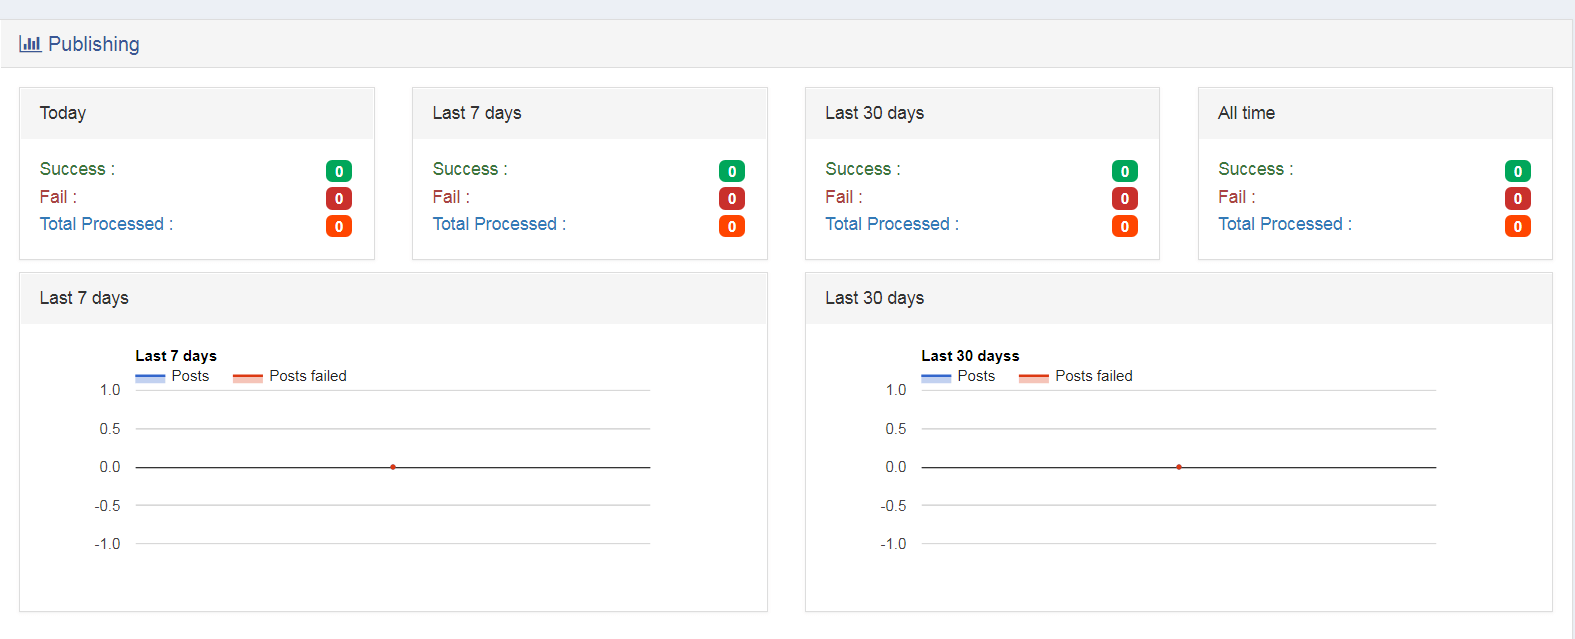The width and height of the screenshot is (1575, 639).
Task: Click Success label in Last 30 days card
Action: pyautogui.click(x=863, y=169)
